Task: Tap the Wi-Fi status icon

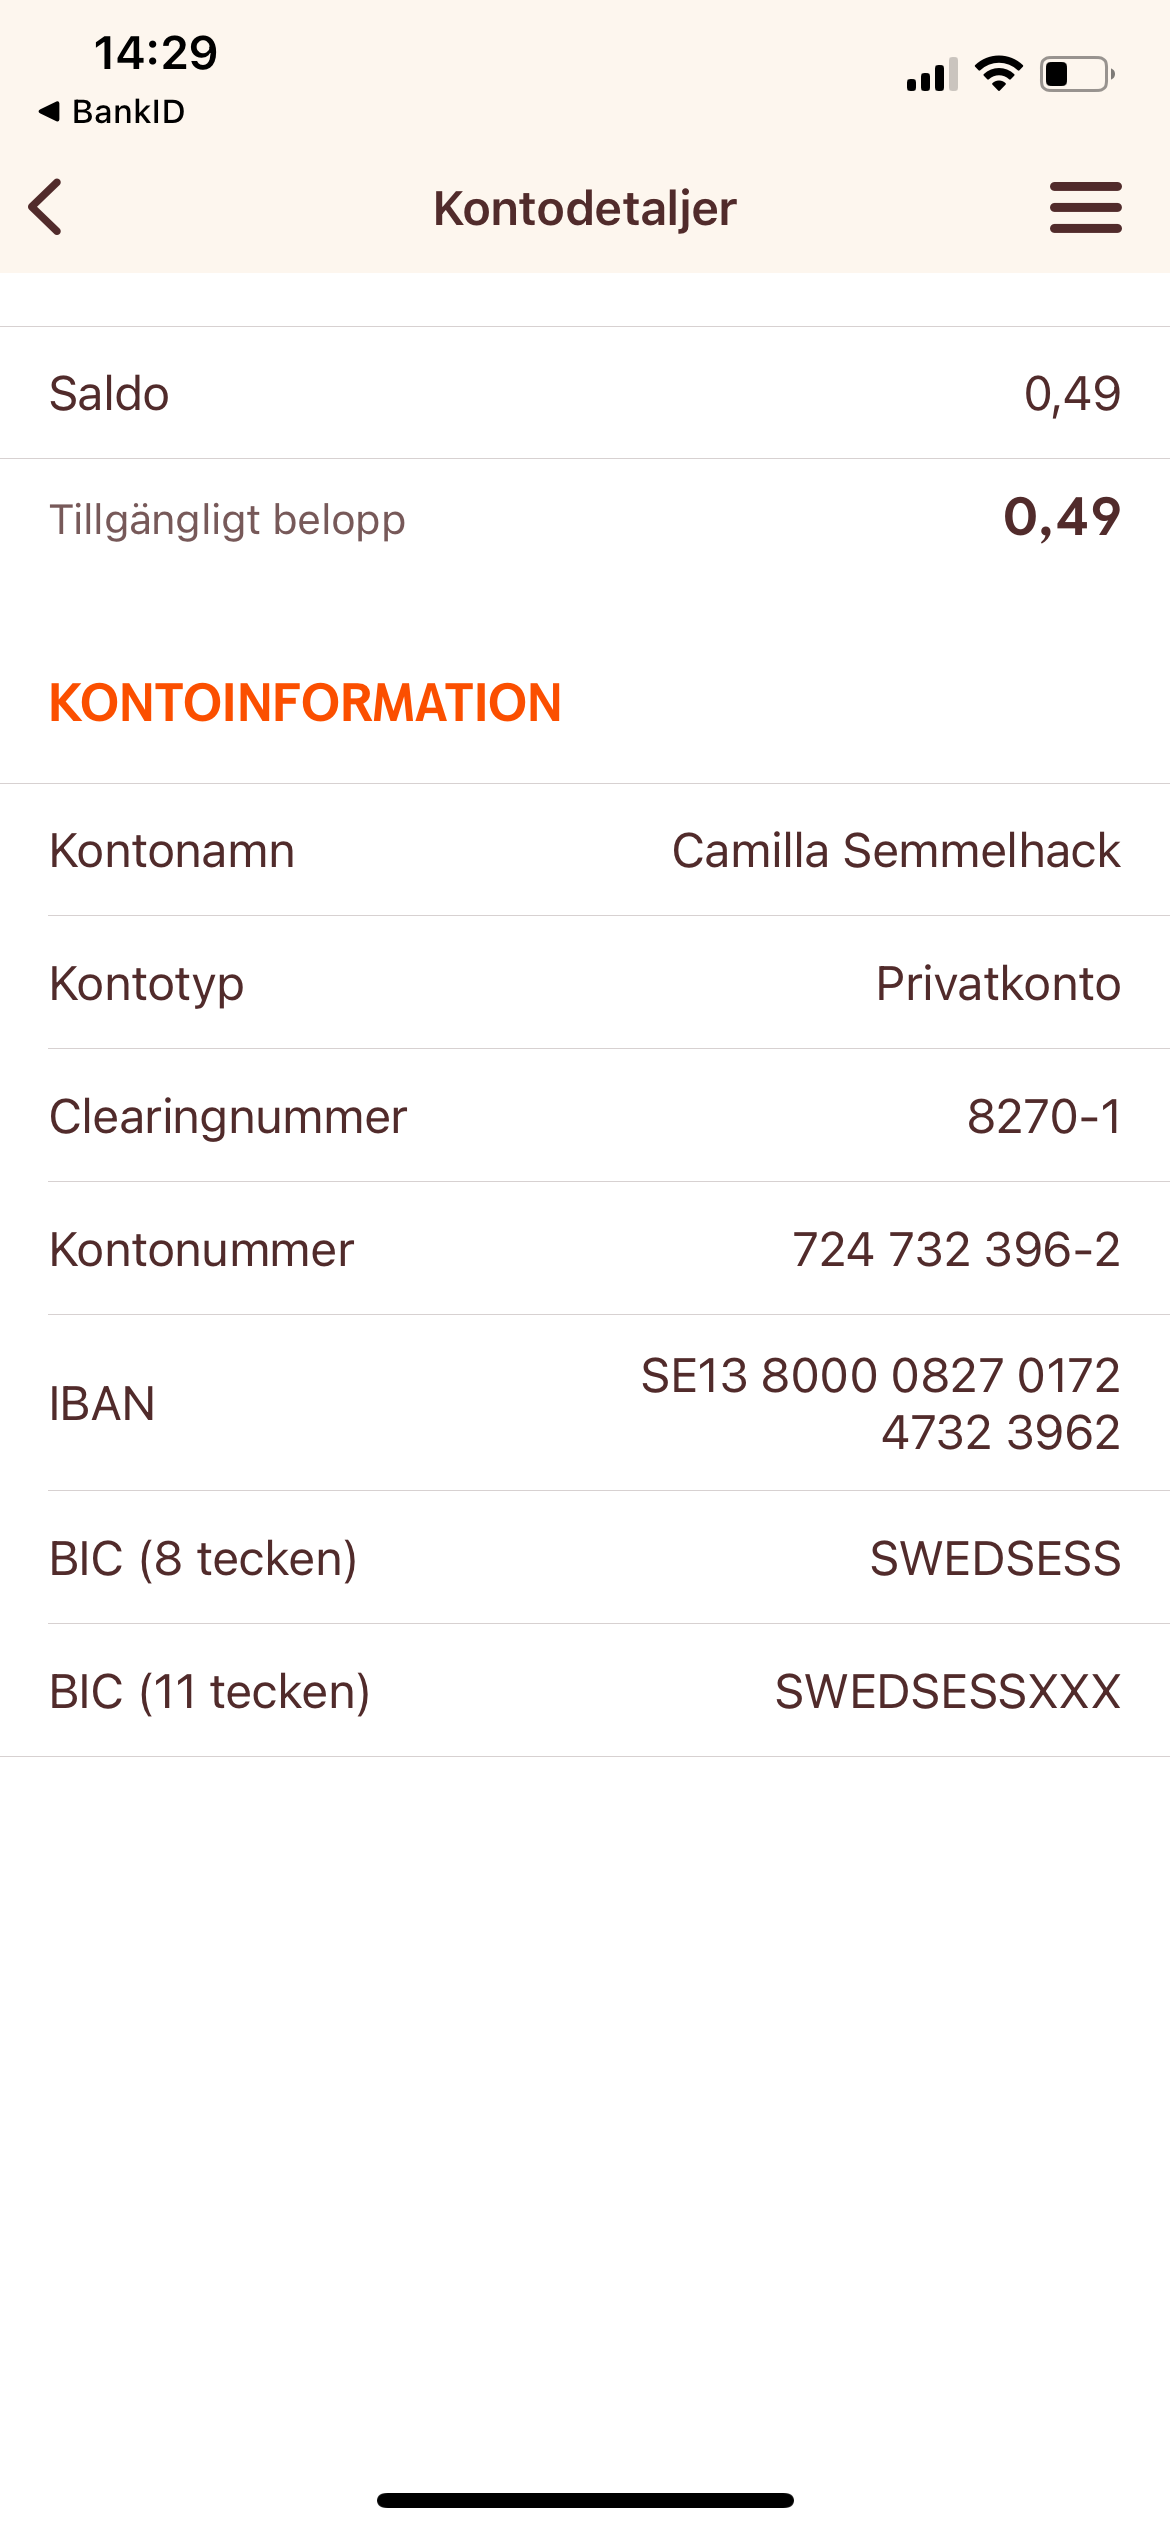Action: 998,73
